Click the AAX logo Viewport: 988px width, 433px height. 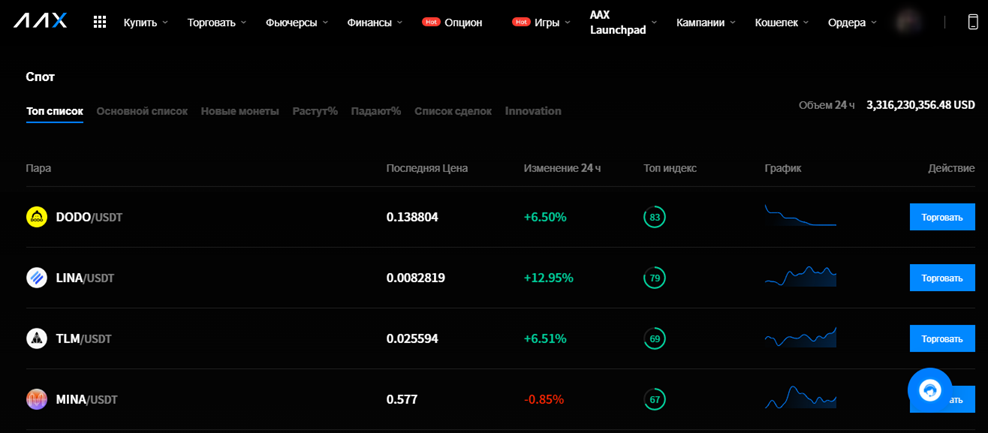(x=40, y=22)
